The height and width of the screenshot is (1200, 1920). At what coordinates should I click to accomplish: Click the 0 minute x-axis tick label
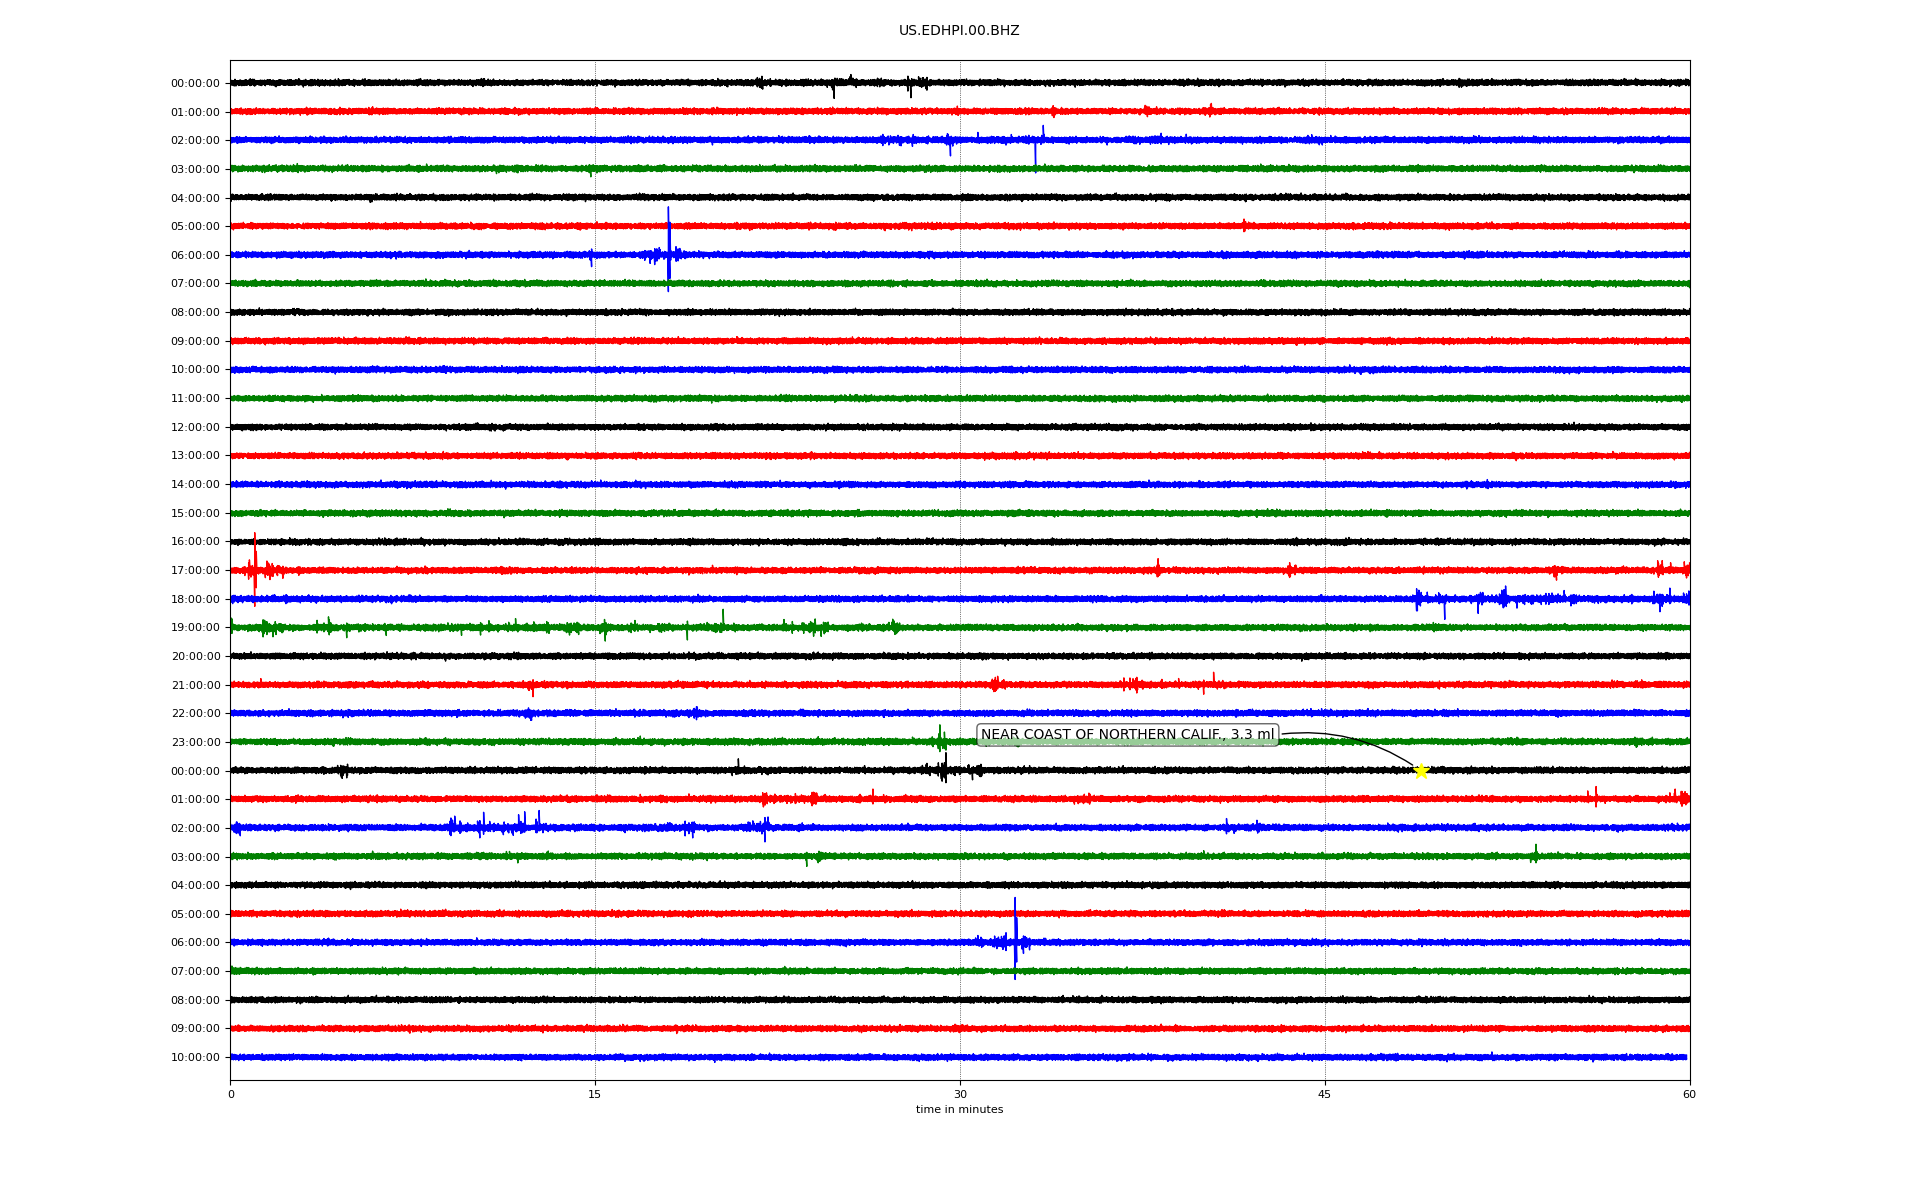tap(231, 1094)
